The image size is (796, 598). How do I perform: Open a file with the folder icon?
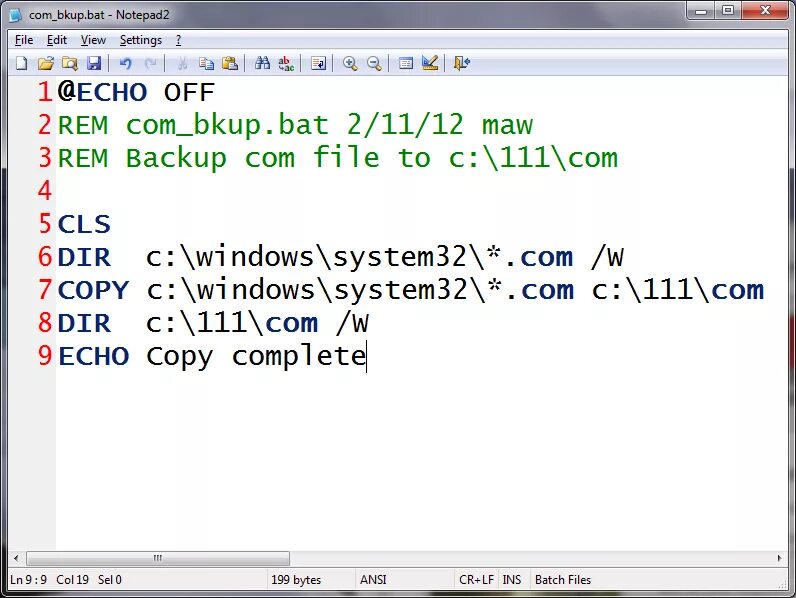(46, 63)
